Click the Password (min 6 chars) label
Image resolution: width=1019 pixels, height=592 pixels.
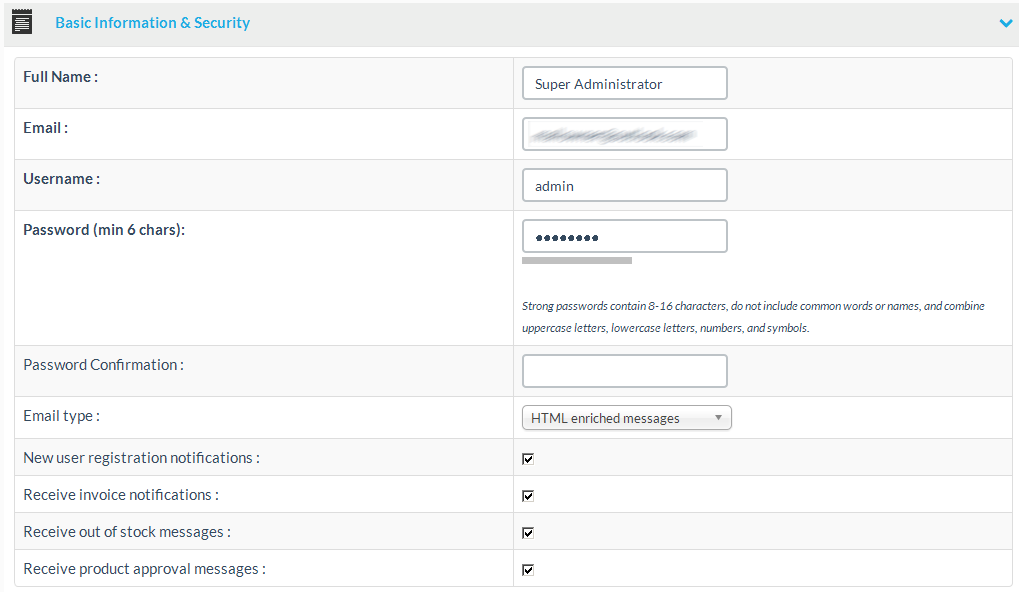click(104, 230)
